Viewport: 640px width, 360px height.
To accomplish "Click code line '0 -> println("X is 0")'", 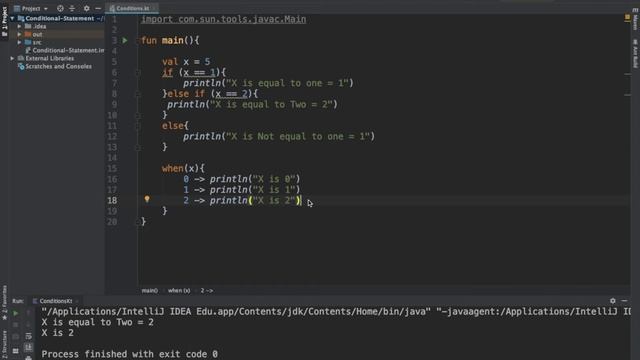I will [242, 179].
